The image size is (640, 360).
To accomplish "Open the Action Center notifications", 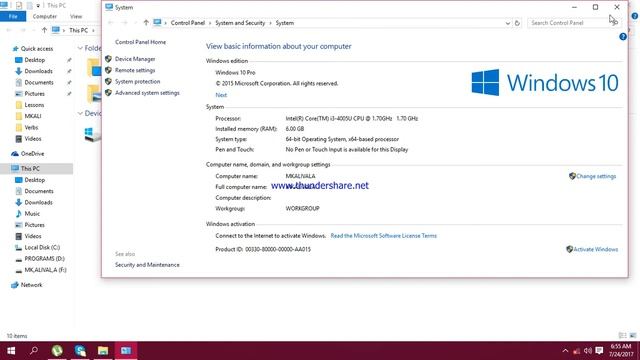I will pyautogui.click(x=599, y=351).
